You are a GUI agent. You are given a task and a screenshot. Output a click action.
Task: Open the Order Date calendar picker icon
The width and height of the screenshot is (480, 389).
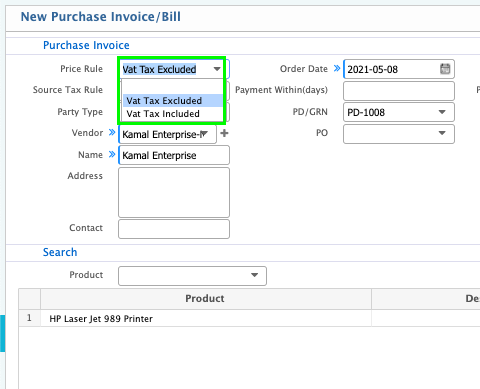coord(445,69)
